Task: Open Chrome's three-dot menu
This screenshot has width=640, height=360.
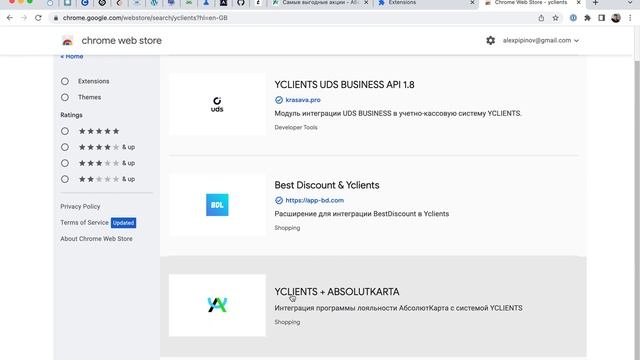Action: point(630,18)
